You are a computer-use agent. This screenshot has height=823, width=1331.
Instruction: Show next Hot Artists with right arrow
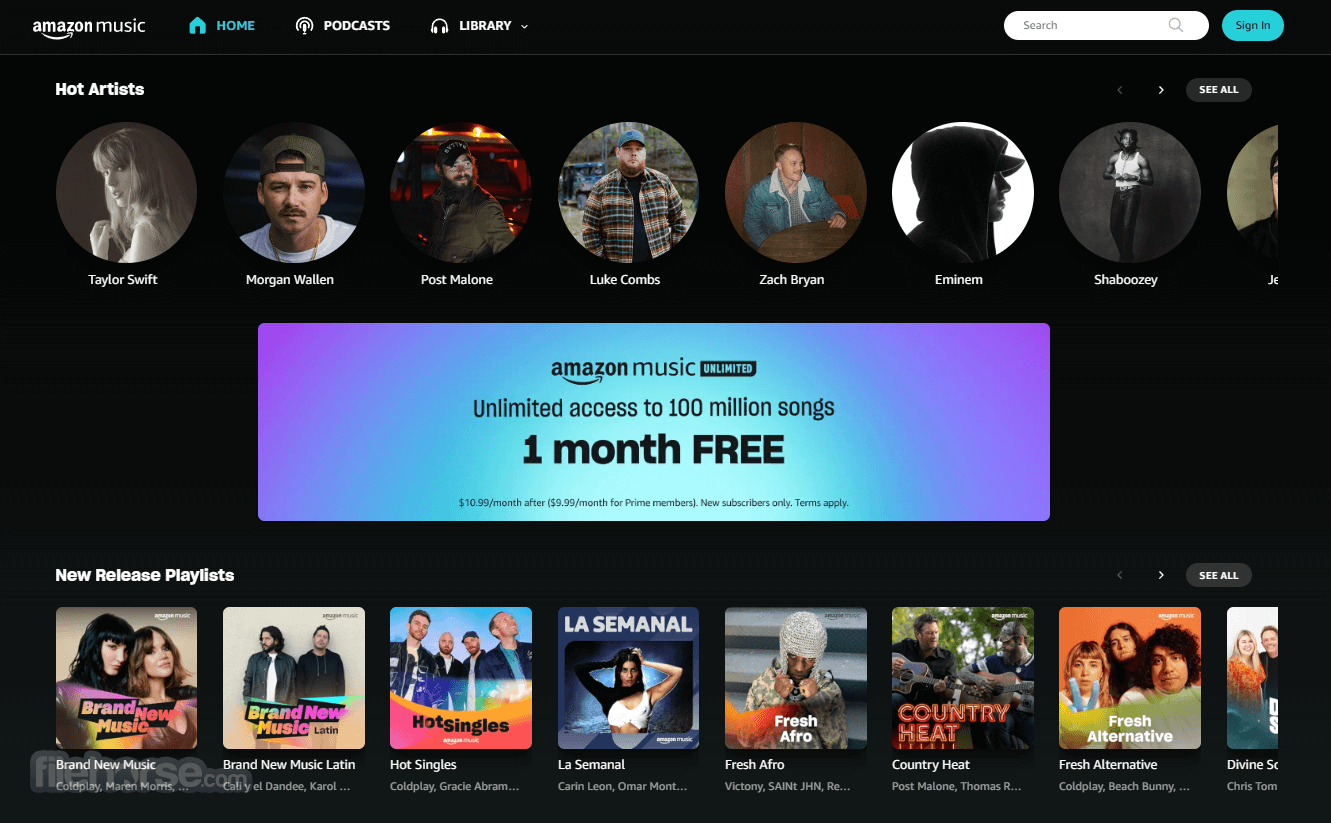click(x=1161, y=90)
